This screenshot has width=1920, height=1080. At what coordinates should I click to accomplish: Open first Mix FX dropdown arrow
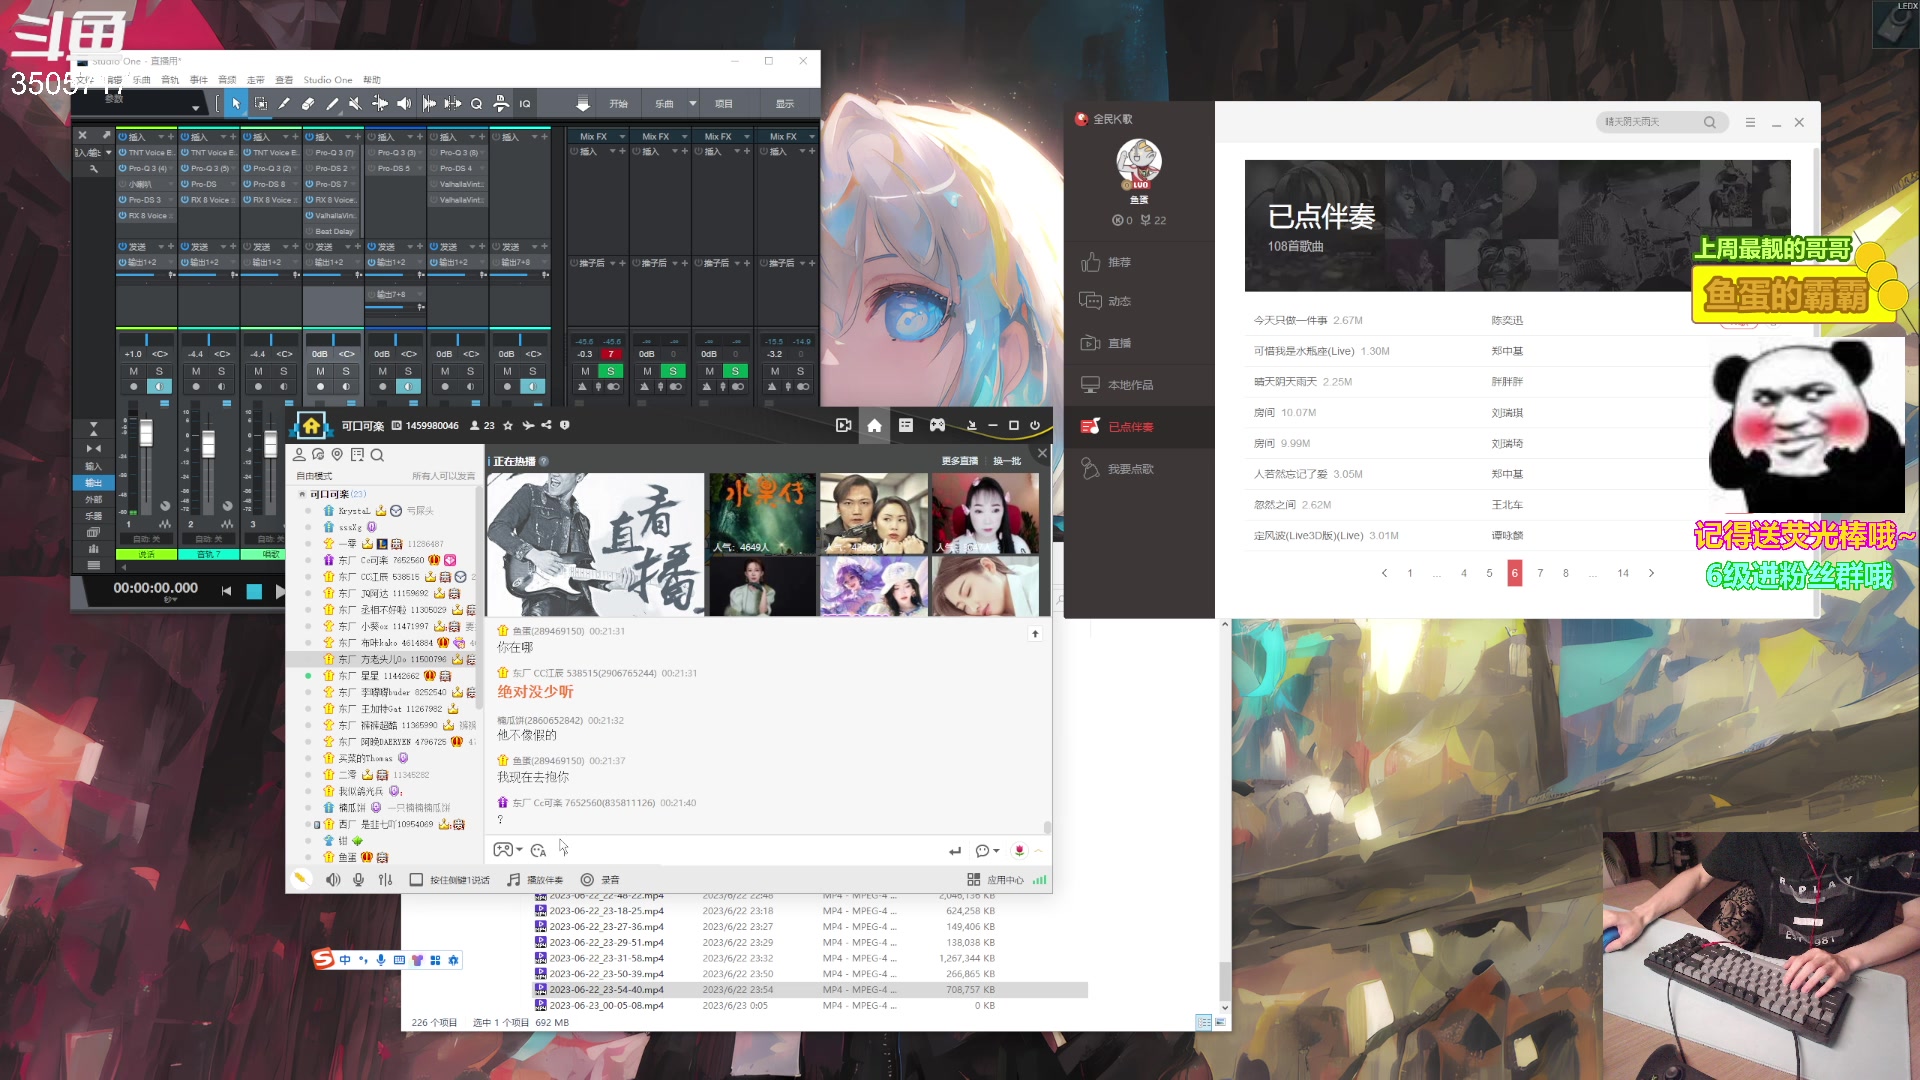622,137
